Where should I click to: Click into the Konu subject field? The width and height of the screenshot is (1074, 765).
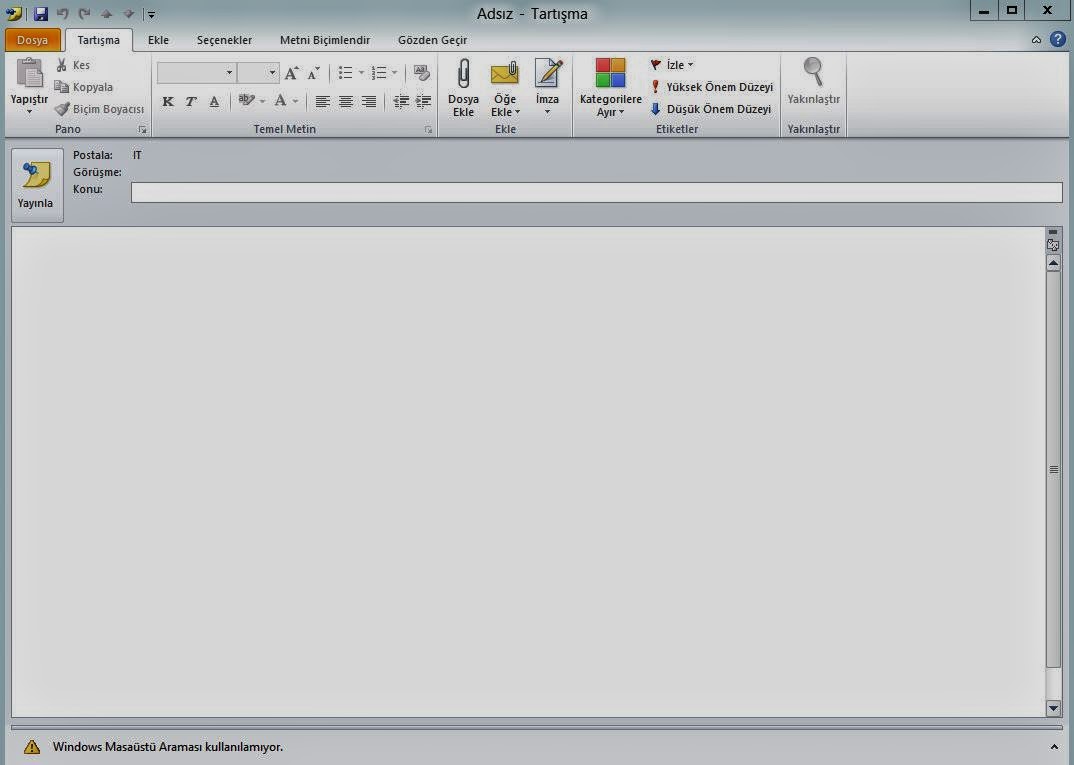pyautogui.click(x=596, y=192)
